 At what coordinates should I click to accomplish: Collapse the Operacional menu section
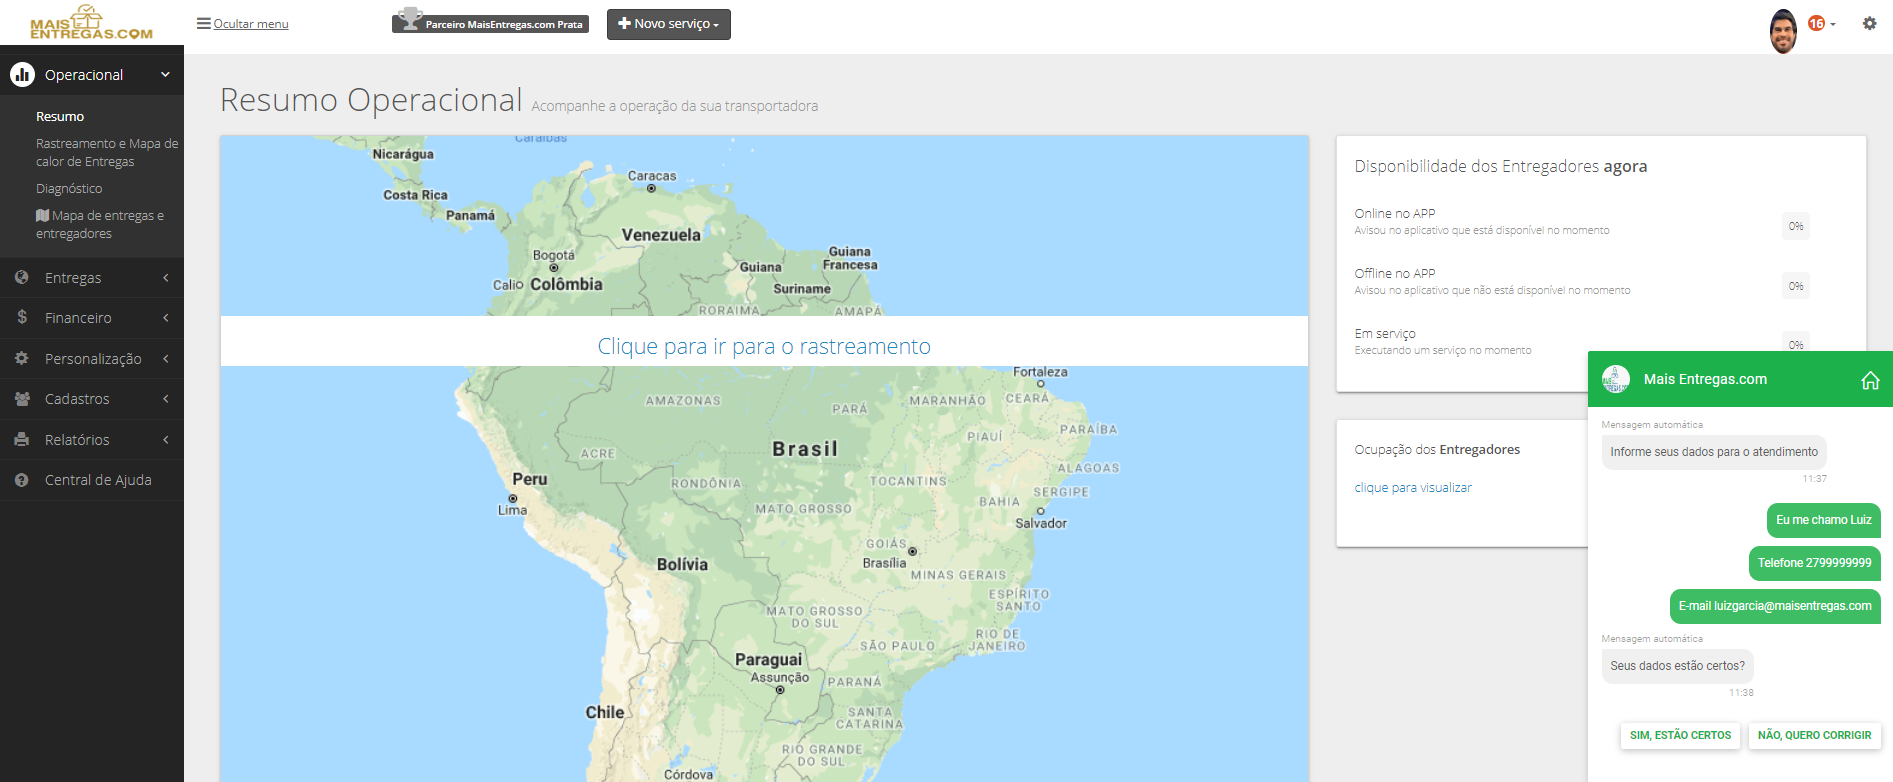pos(166,74)
